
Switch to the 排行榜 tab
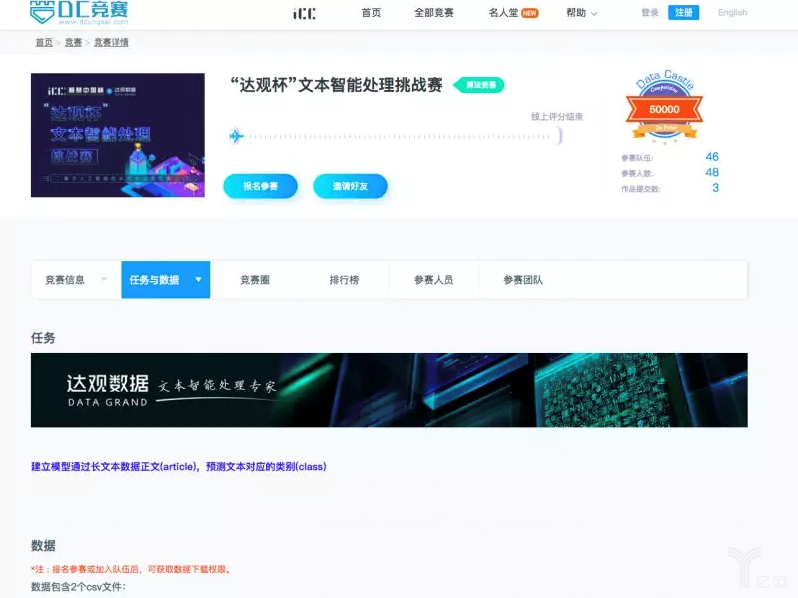344,280
